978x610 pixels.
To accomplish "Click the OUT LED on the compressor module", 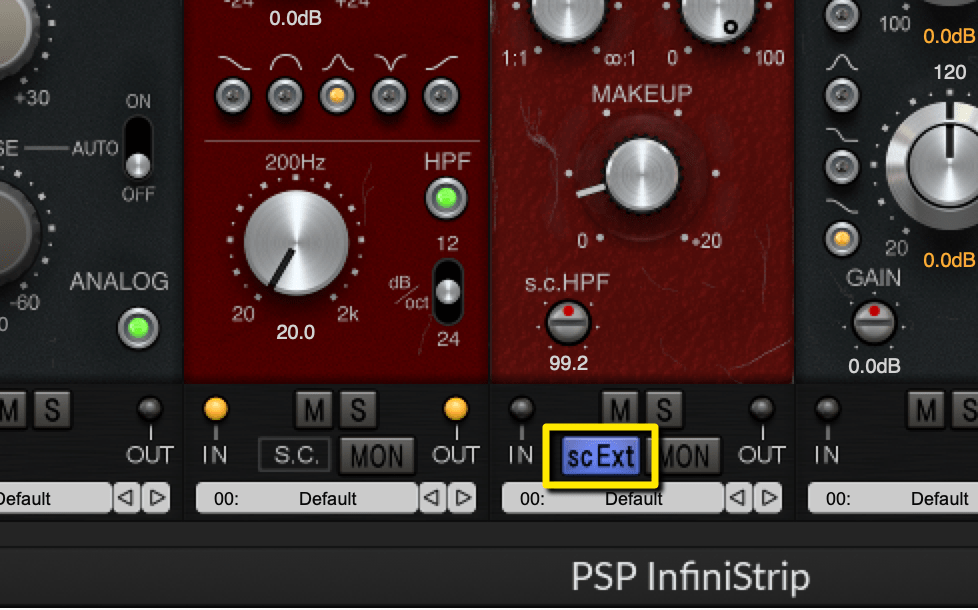I will [x=762, y=408].
